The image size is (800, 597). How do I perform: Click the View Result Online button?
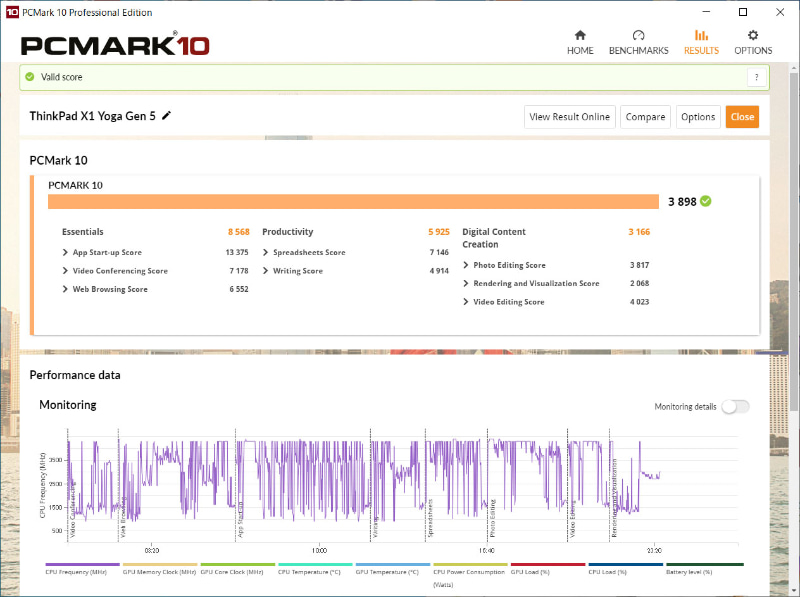pyautogui.click(x=569, y=116)
